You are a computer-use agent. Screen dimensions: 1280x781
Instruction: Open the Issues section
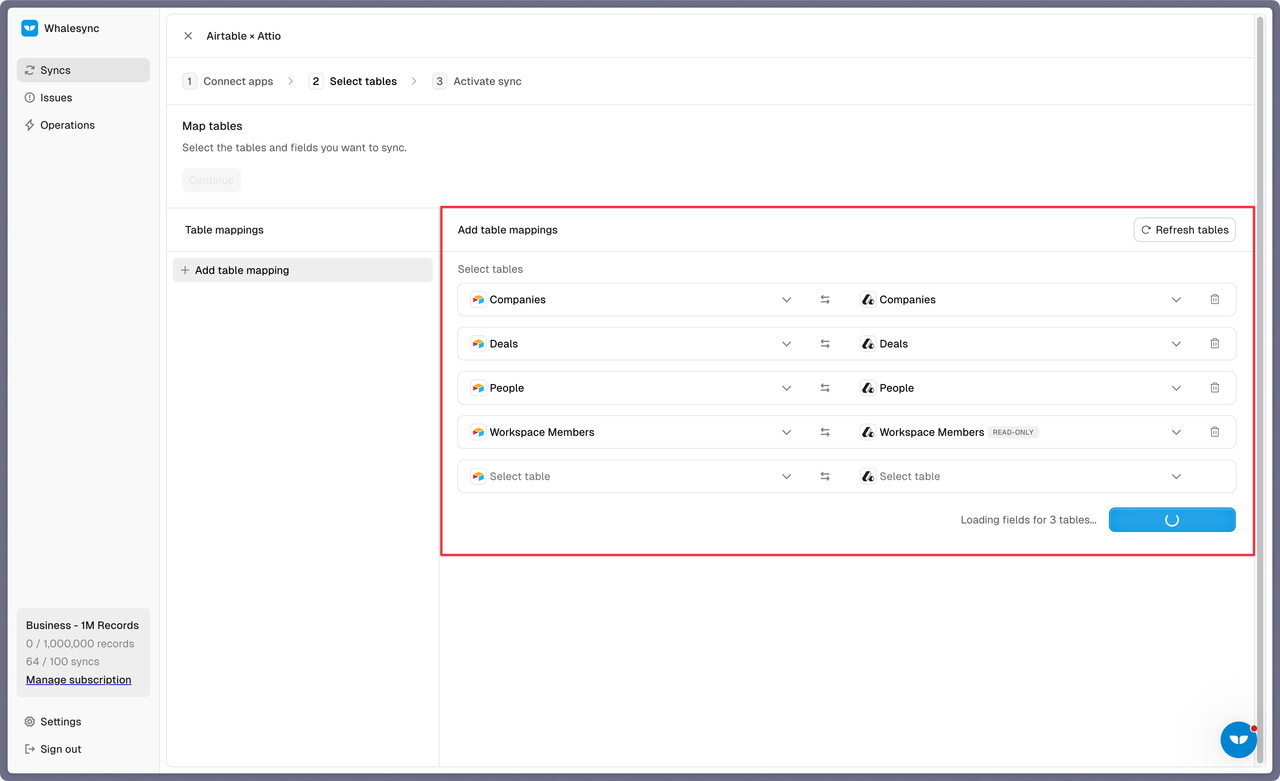(x=83, y=98)
